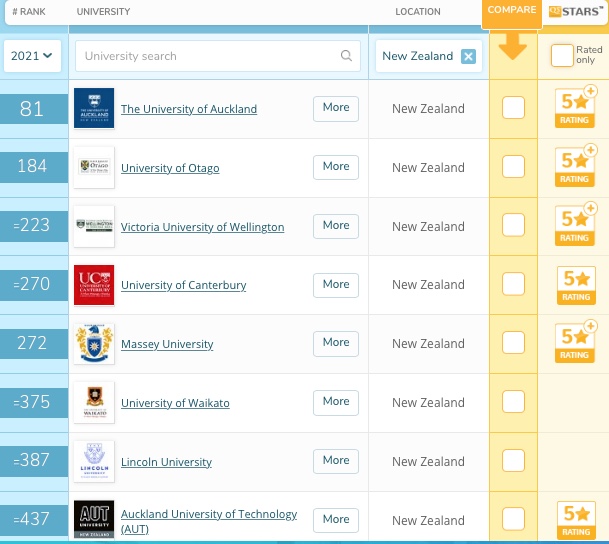Click More button for AUT
The width and height of the screenshot is (609, 544).
pyautogui.click(x=336, y=520)
